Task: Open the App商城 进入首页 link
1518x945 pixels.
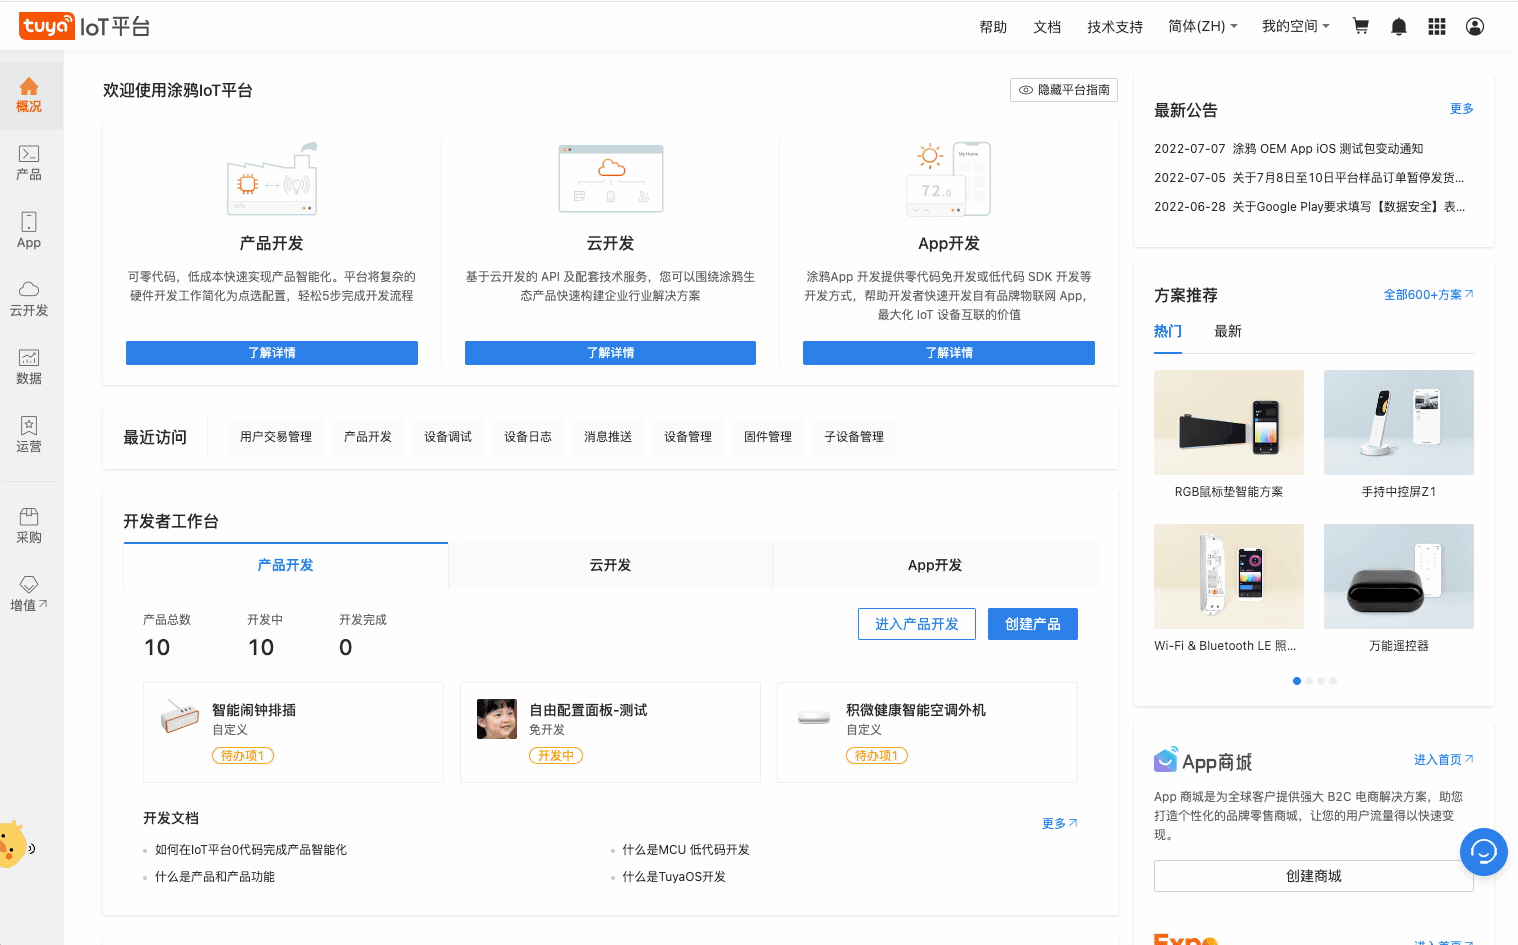Action: 1444,760
